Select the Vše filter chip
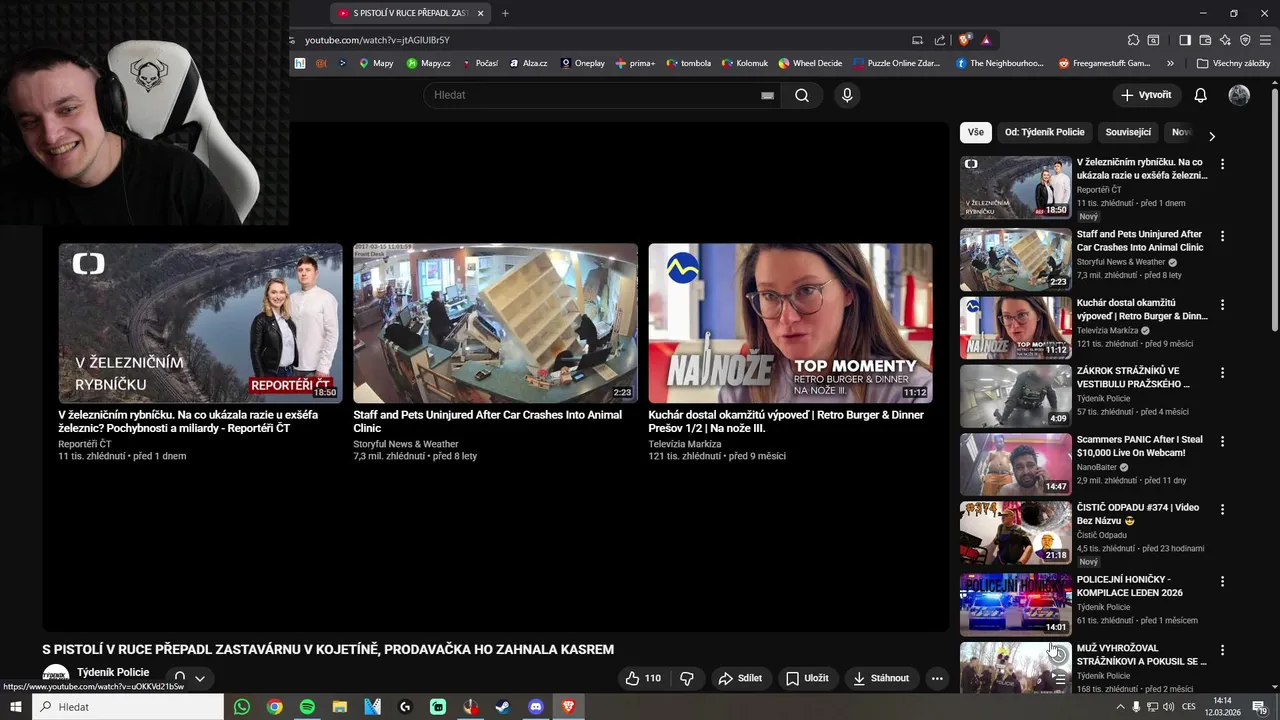Image resolution: width=1280 pixels, height=720 pixels. tap(975, 132)
